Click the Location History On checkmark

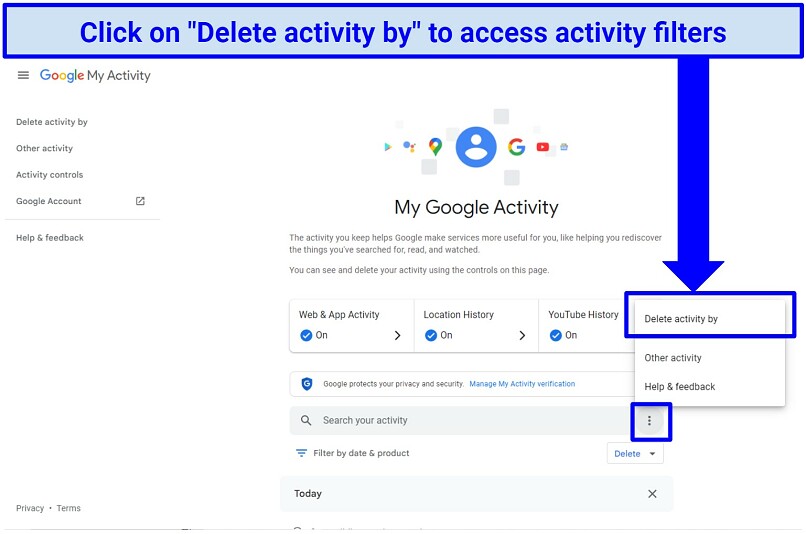click(x=431, y=336)
